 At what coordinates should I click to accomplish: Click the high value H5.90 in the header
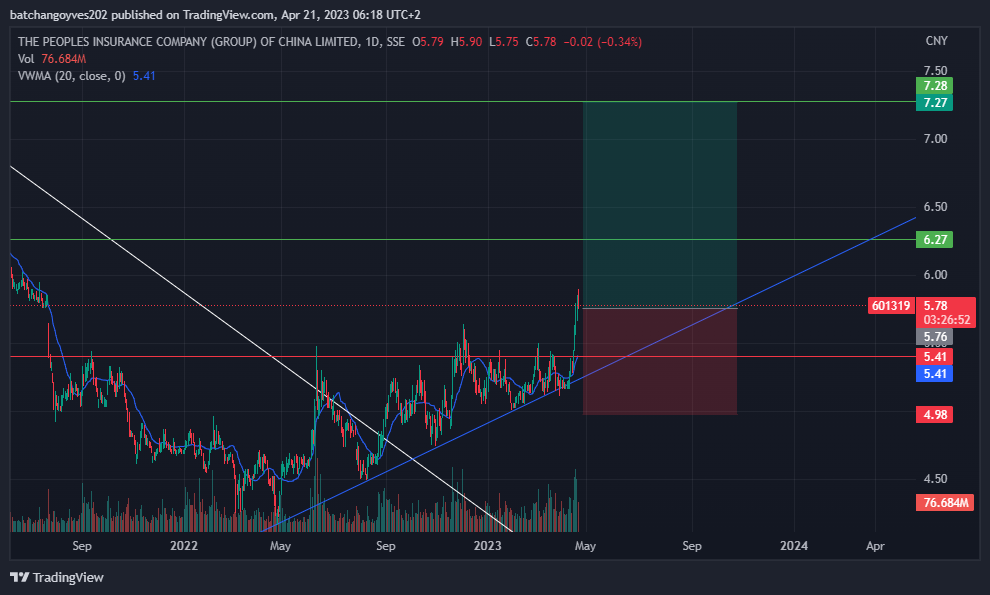pyautogui.click(x=466, y=42)
